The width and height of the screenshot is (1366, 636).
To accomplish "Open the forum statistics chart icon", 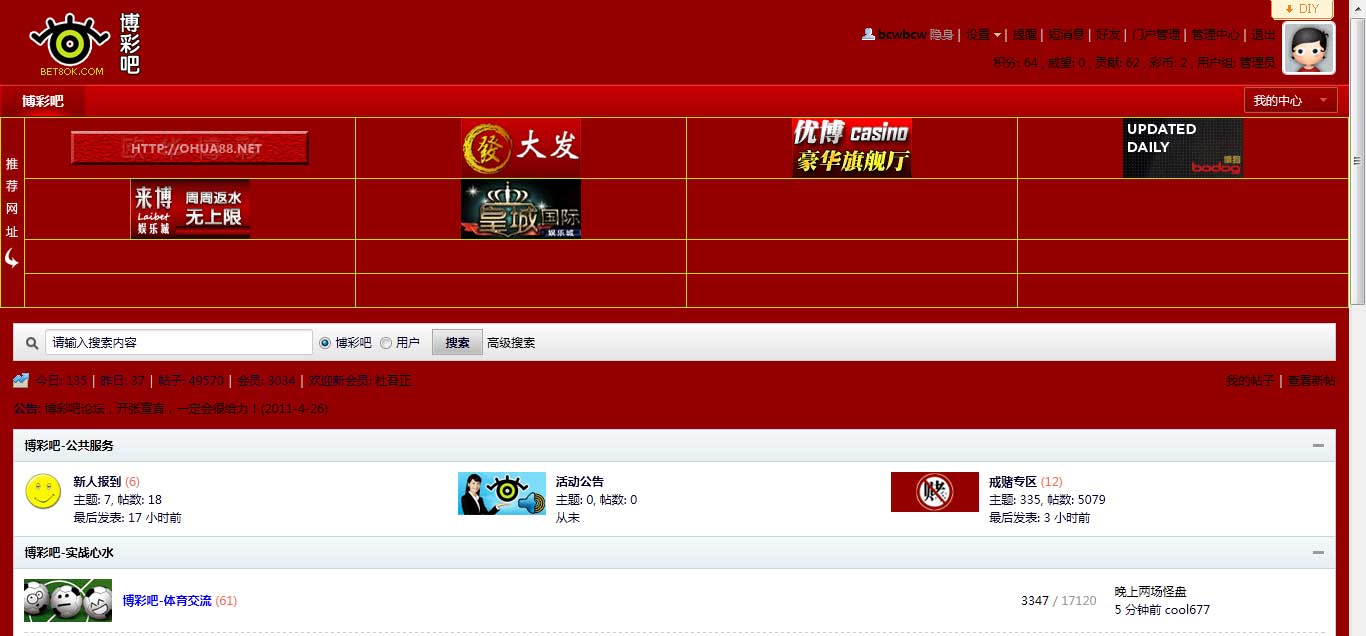I will point(21,380).
